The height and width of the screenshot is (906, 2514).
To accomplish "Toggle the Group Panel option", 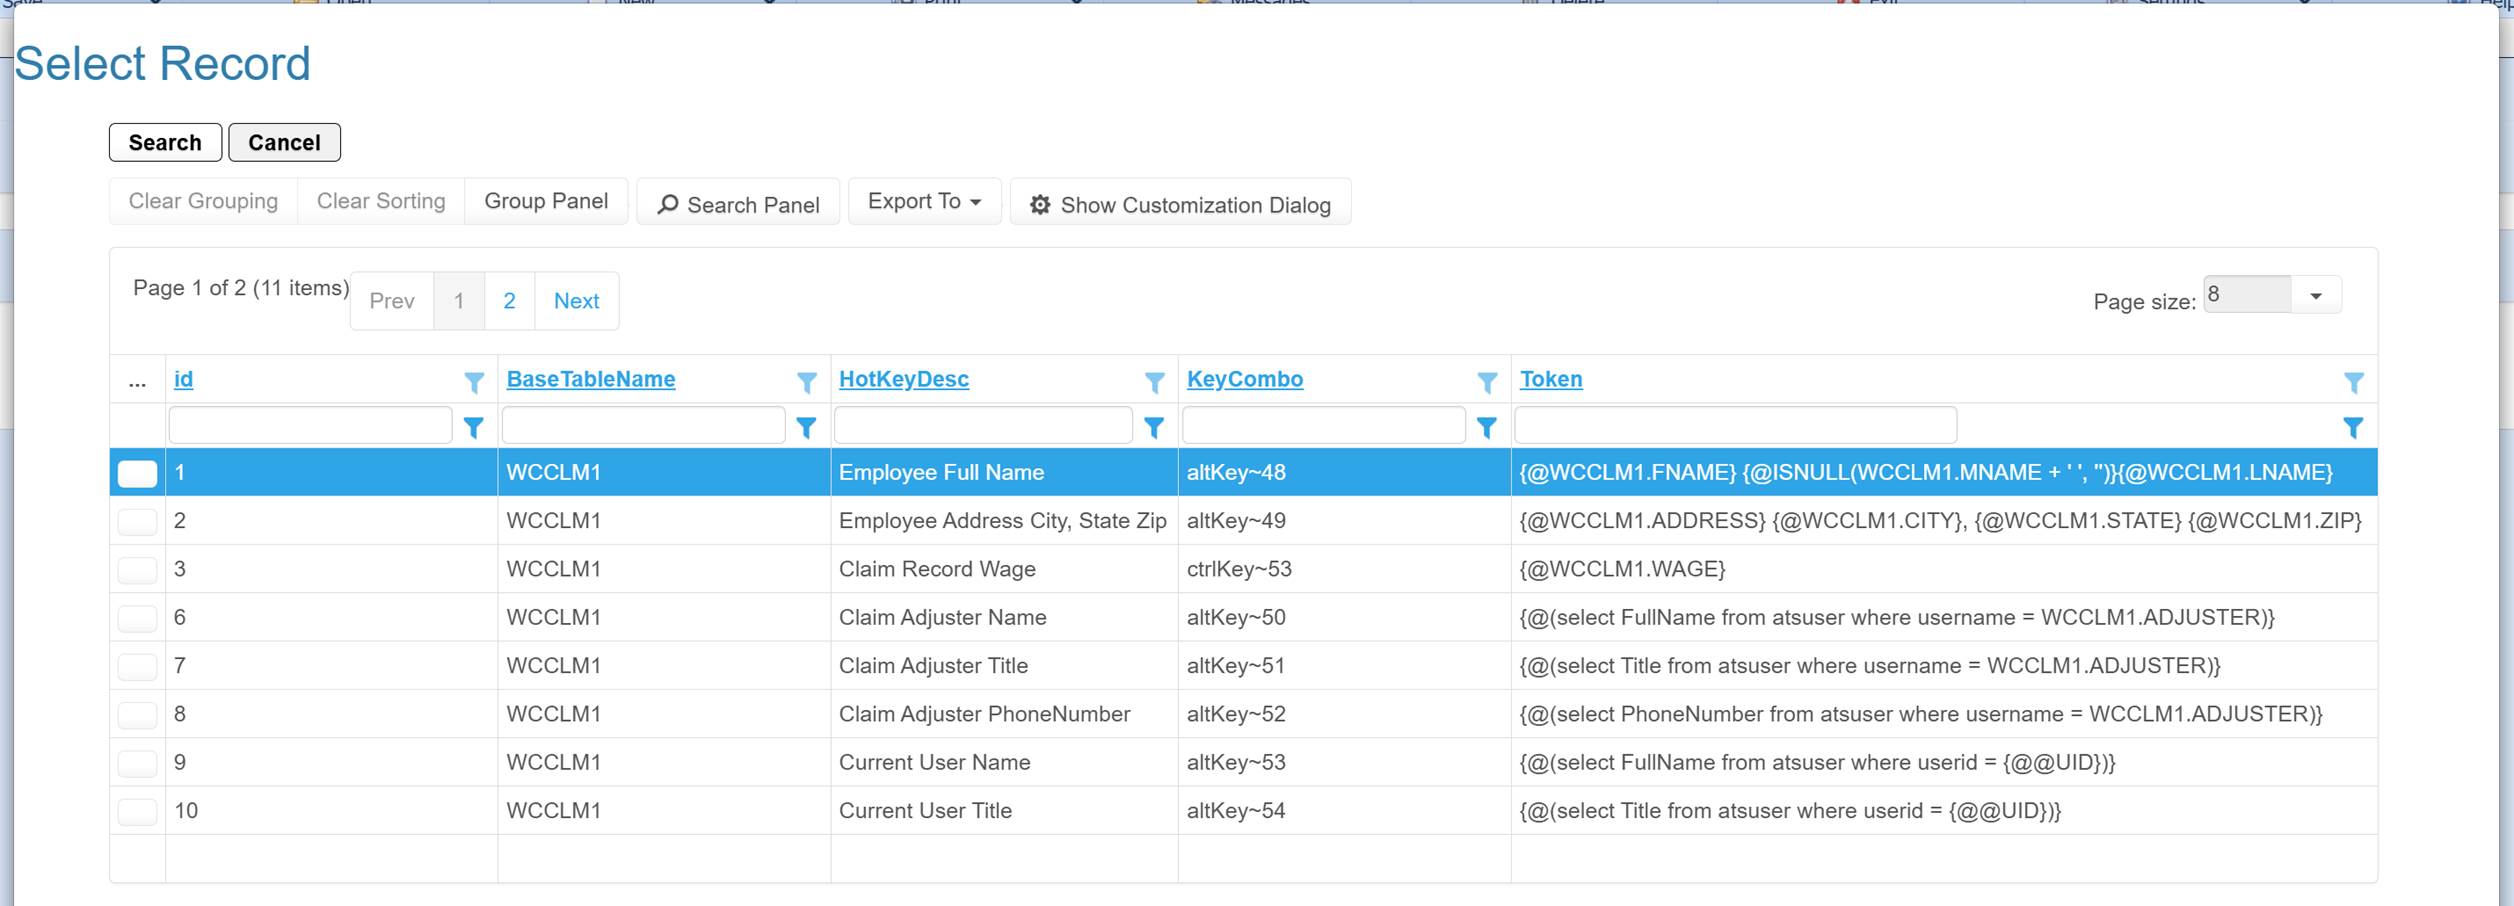I will click(546, 202).
